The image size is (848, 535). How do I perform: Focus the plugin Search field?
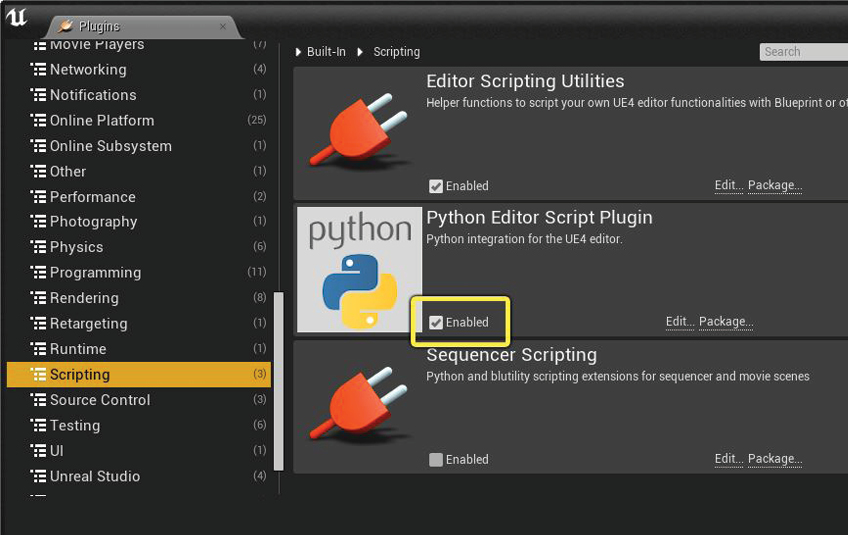click(804, 52)
